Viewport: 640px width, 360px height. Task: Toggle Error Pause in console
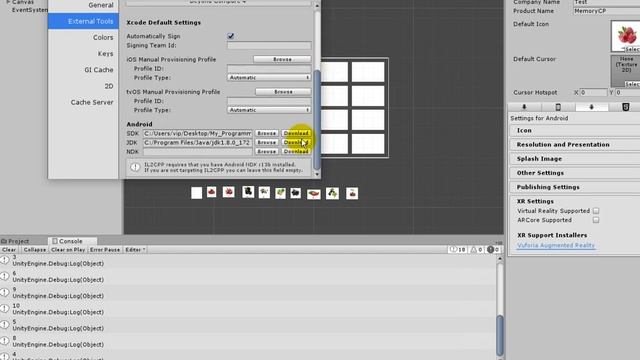point(105,249)
